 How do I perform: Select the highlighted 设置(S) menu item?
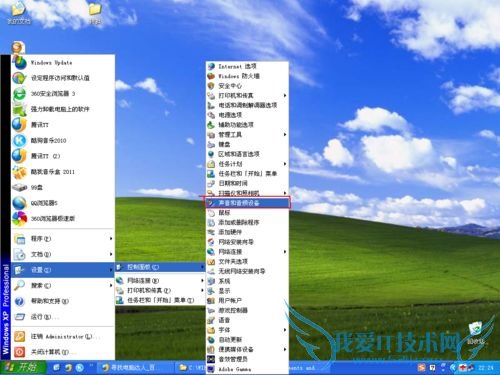coord(63,270)
